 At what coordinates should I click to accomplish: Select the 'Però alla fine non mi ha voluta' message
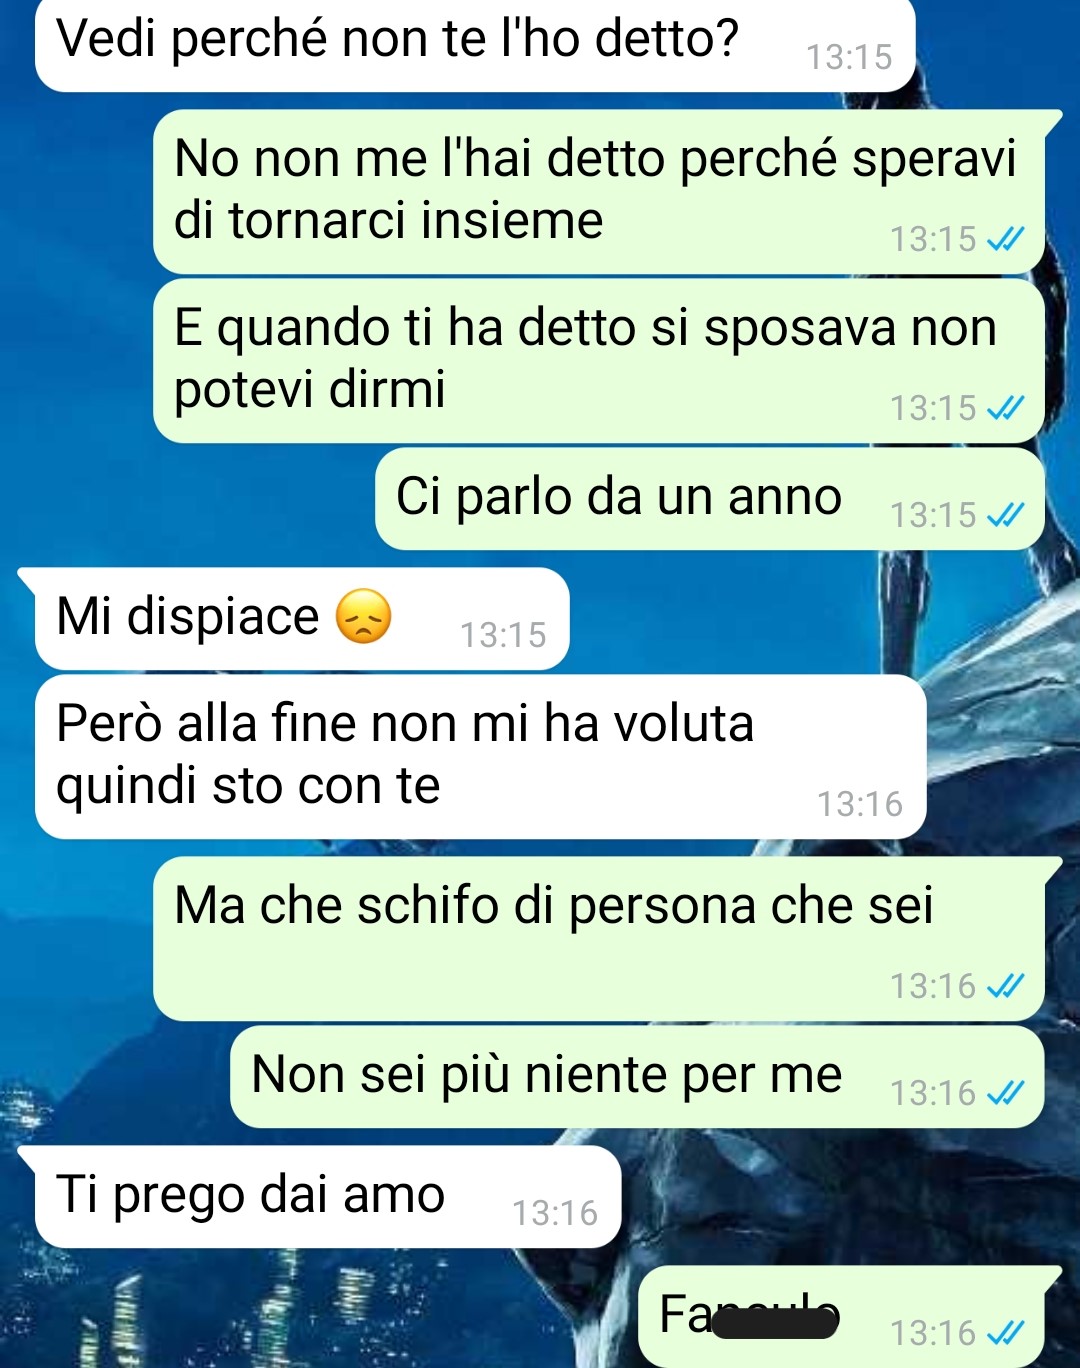[480, 756]
